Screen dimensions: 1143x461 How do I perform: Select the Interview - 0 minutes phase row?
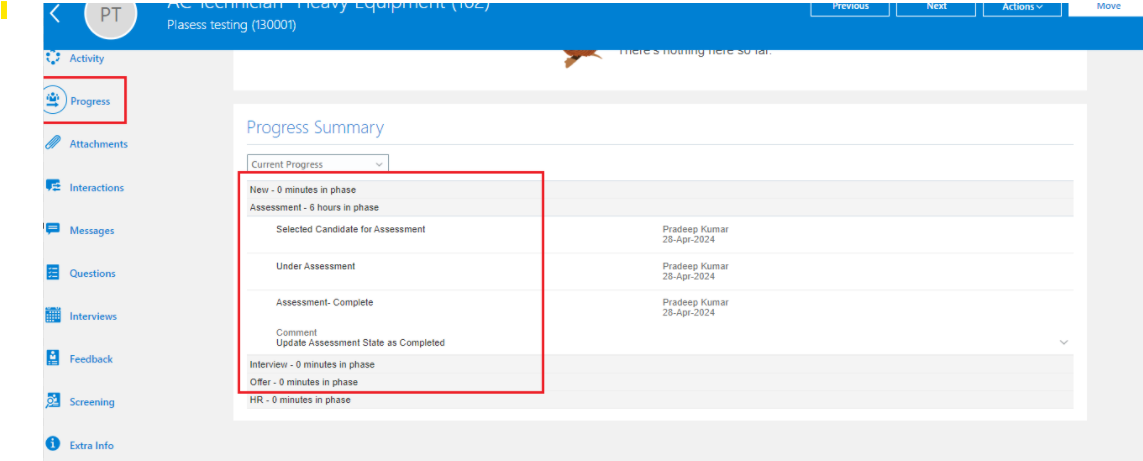660,364
